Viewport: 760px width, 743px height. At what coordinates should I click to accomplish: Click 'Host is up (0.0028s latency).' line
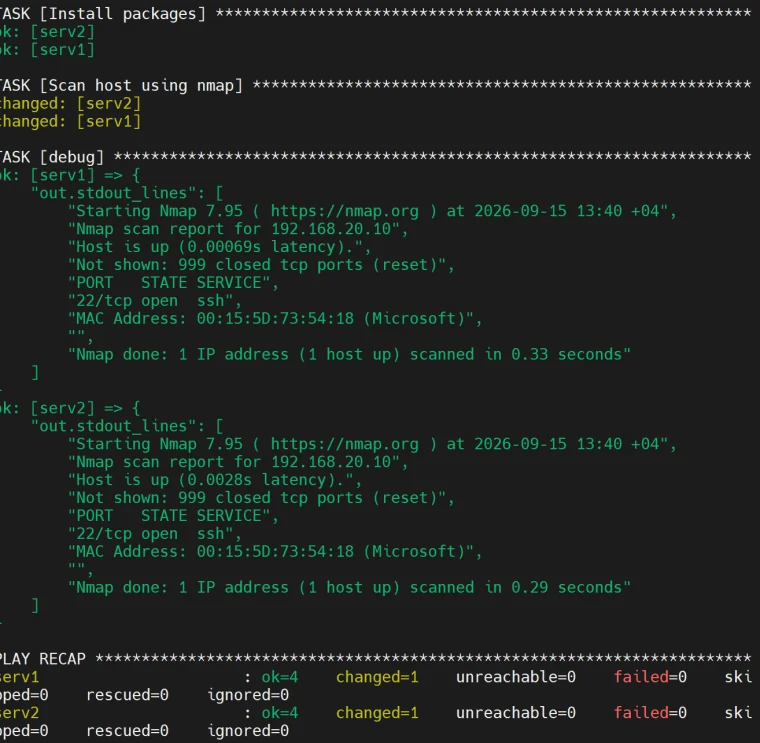tap(215, 480)
